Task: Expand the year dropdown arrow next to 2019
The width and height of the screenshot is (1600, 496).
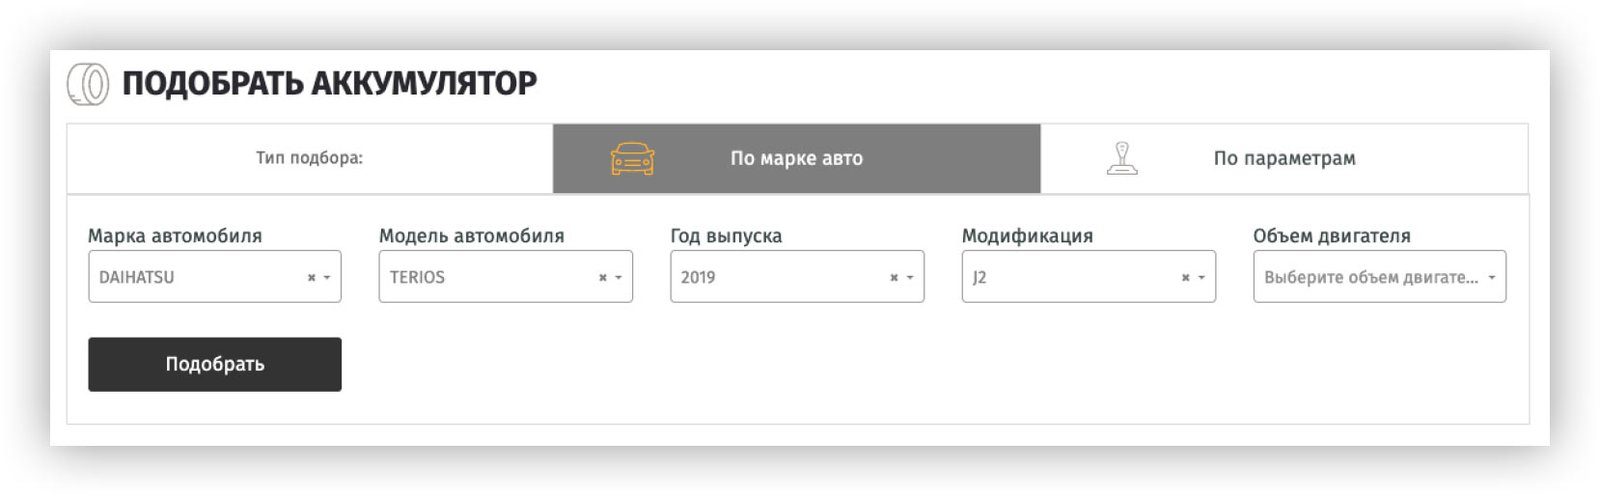Action: coord(910,278)
